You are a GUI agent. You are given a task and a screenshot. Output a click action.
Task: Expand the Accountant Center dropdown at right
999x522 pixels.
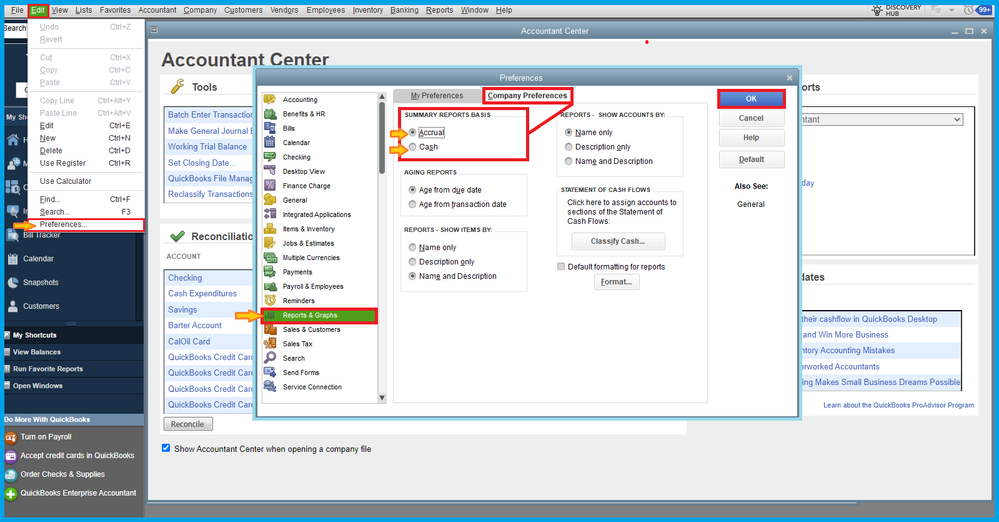(957, 119)
